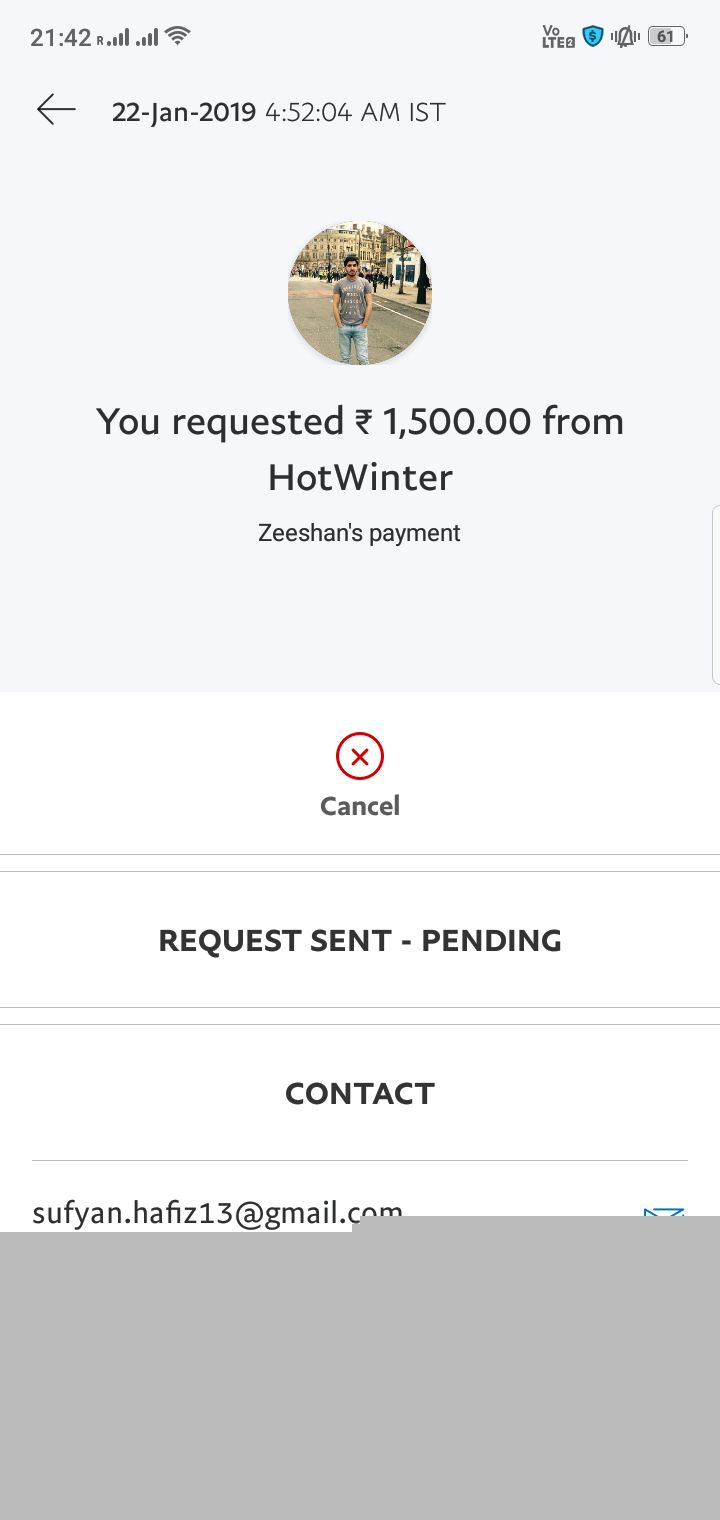Tap the CONTACT section heading
Image resolution: width=720 pixels, height=1520 pixels.
[x=360, y=1093]
